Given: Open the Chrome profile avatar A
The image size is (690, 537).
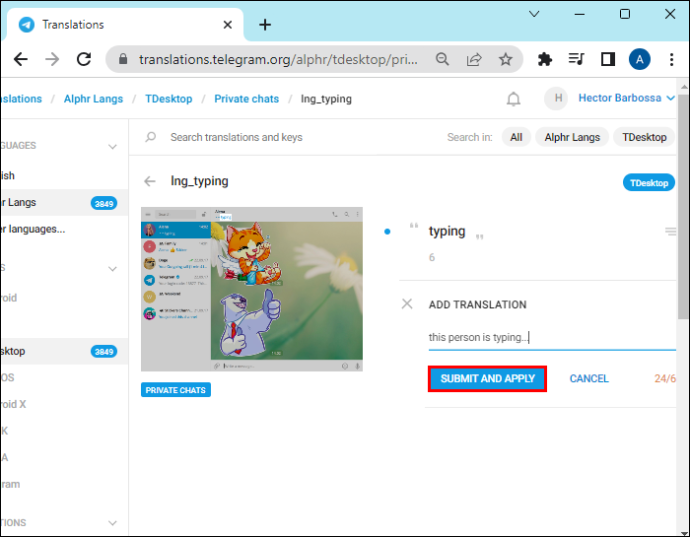Looking at the screenshot, I should (639, 59).
